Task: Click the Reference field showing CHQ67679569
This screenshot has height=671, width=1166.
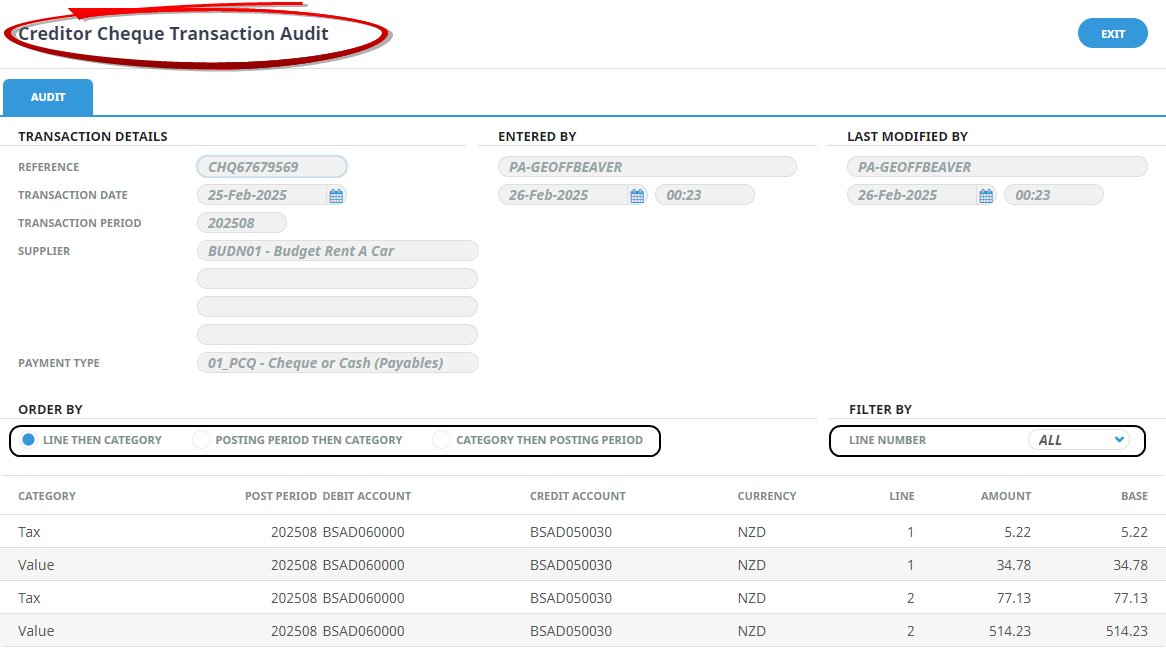Action: point(272,166)
